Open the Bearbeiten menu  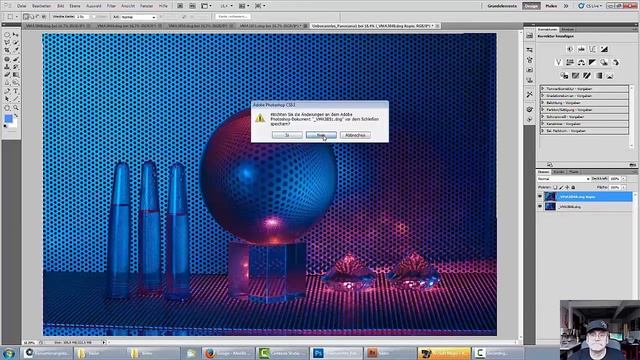click(41, 6)
